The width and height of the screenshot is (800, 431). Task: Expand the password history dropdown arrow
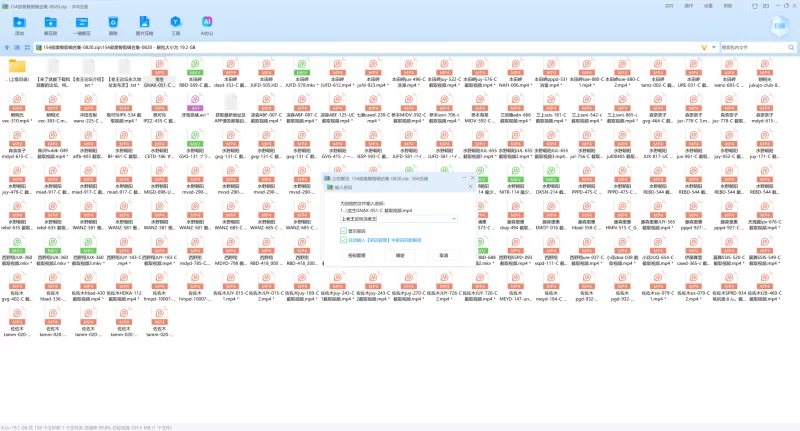454,219
